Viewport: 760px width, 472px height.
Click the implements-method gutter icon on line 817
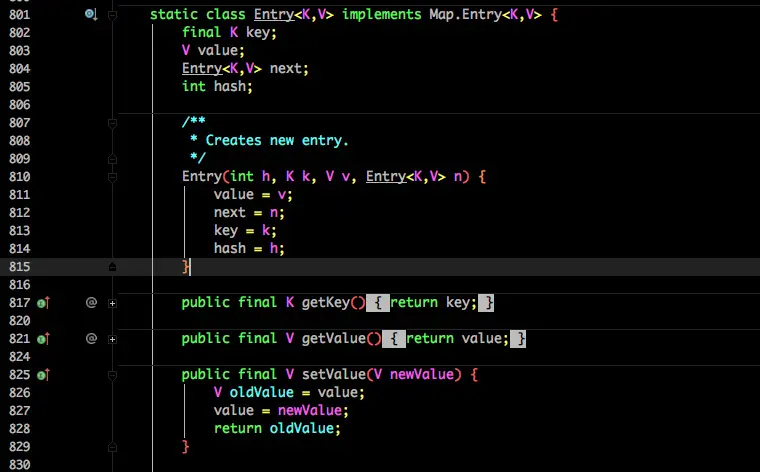point(43,303)
